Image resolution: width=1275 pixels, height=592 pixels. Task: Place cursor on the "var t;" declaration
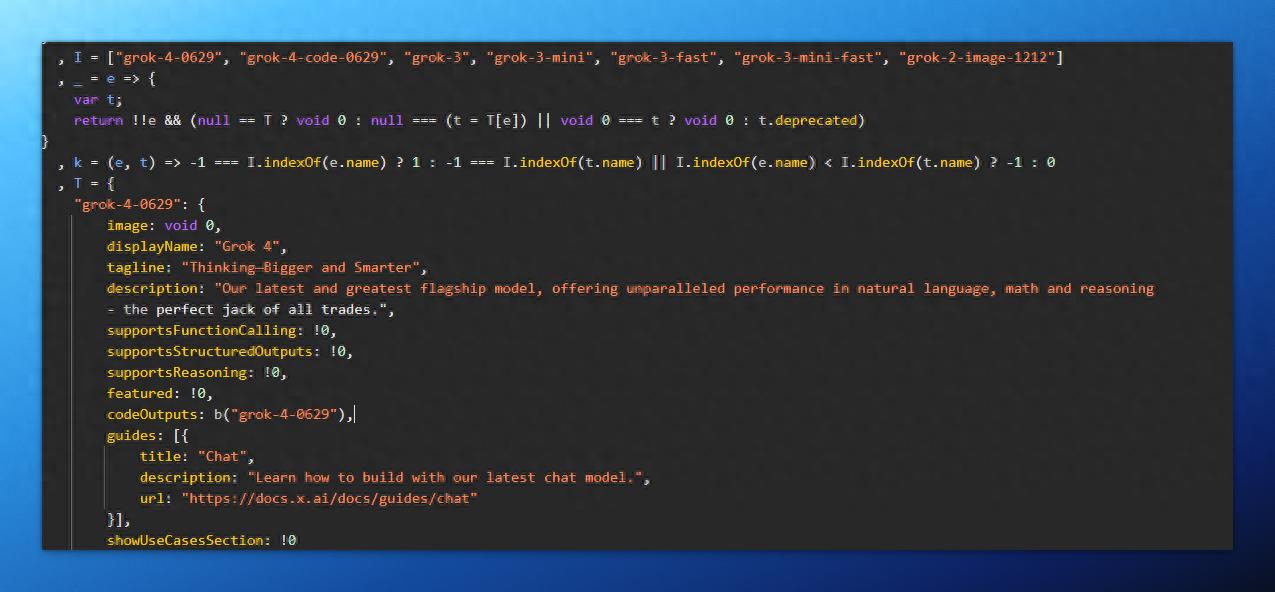[x=98, y=100]
